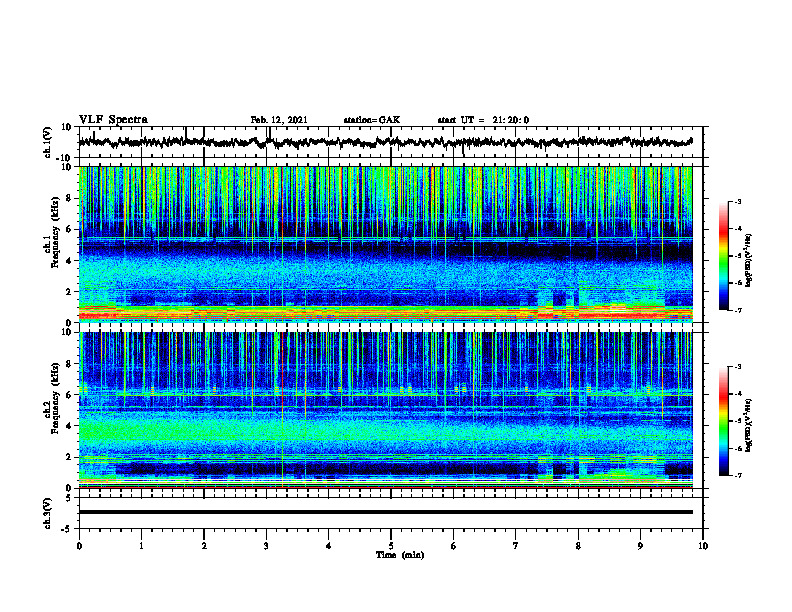Screen dimensions: 792x612
Task: Click the flat black ch.3 trace line
Action: coord(385,512)
